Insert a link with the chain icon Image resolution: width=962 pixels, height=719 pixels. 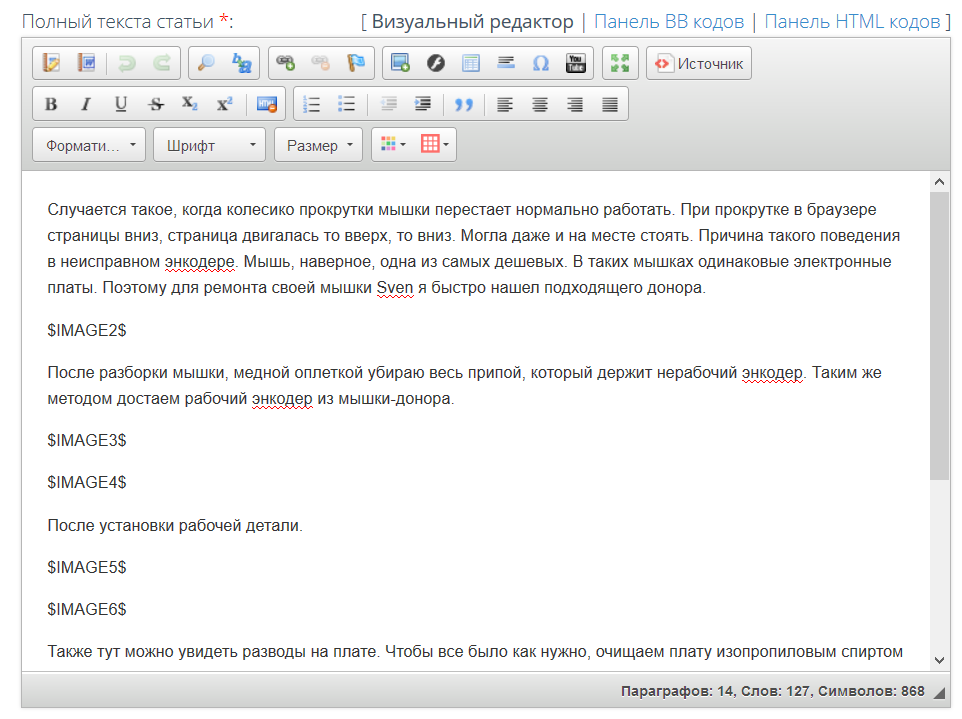pyautogui.click(x=286, y=63)
